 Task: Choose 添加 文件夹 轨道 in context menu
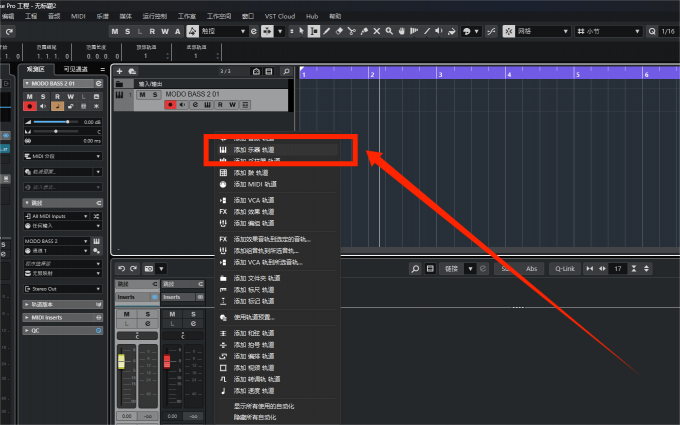pos(277,278)
